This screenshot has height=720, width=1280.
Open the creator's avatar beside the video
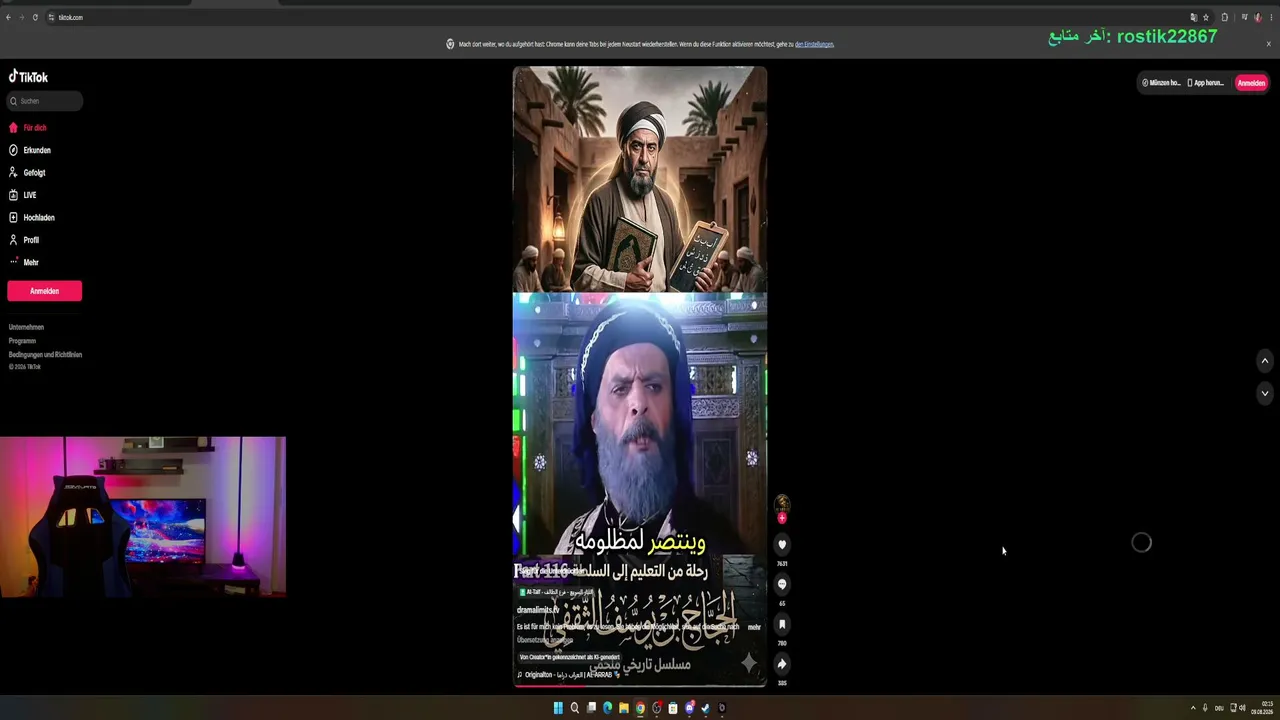782,504
